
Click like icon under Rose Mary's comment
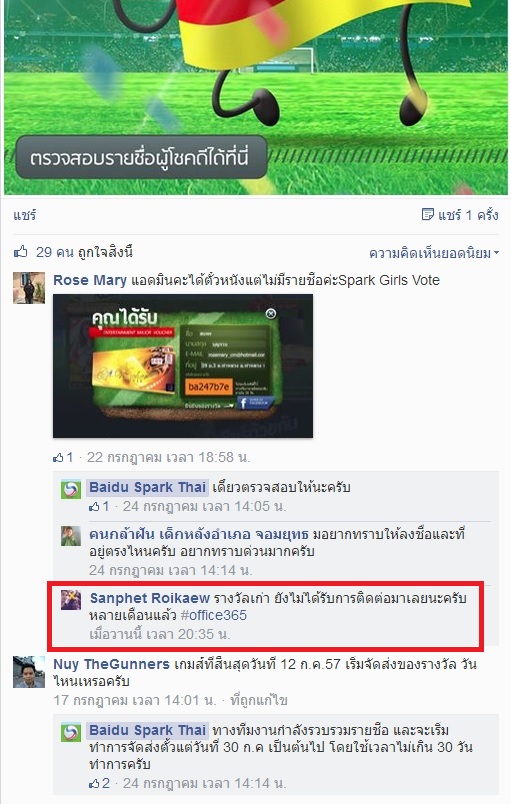(x=58, y=457)
